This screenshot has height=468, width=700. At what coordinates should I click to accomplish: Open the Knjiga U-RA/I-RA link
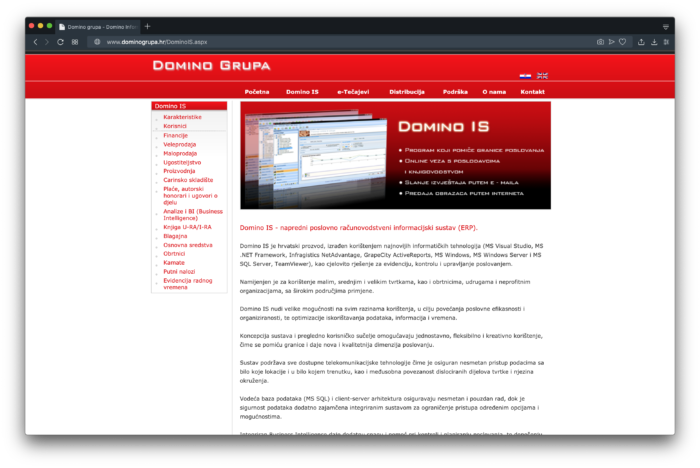(187, 227)
